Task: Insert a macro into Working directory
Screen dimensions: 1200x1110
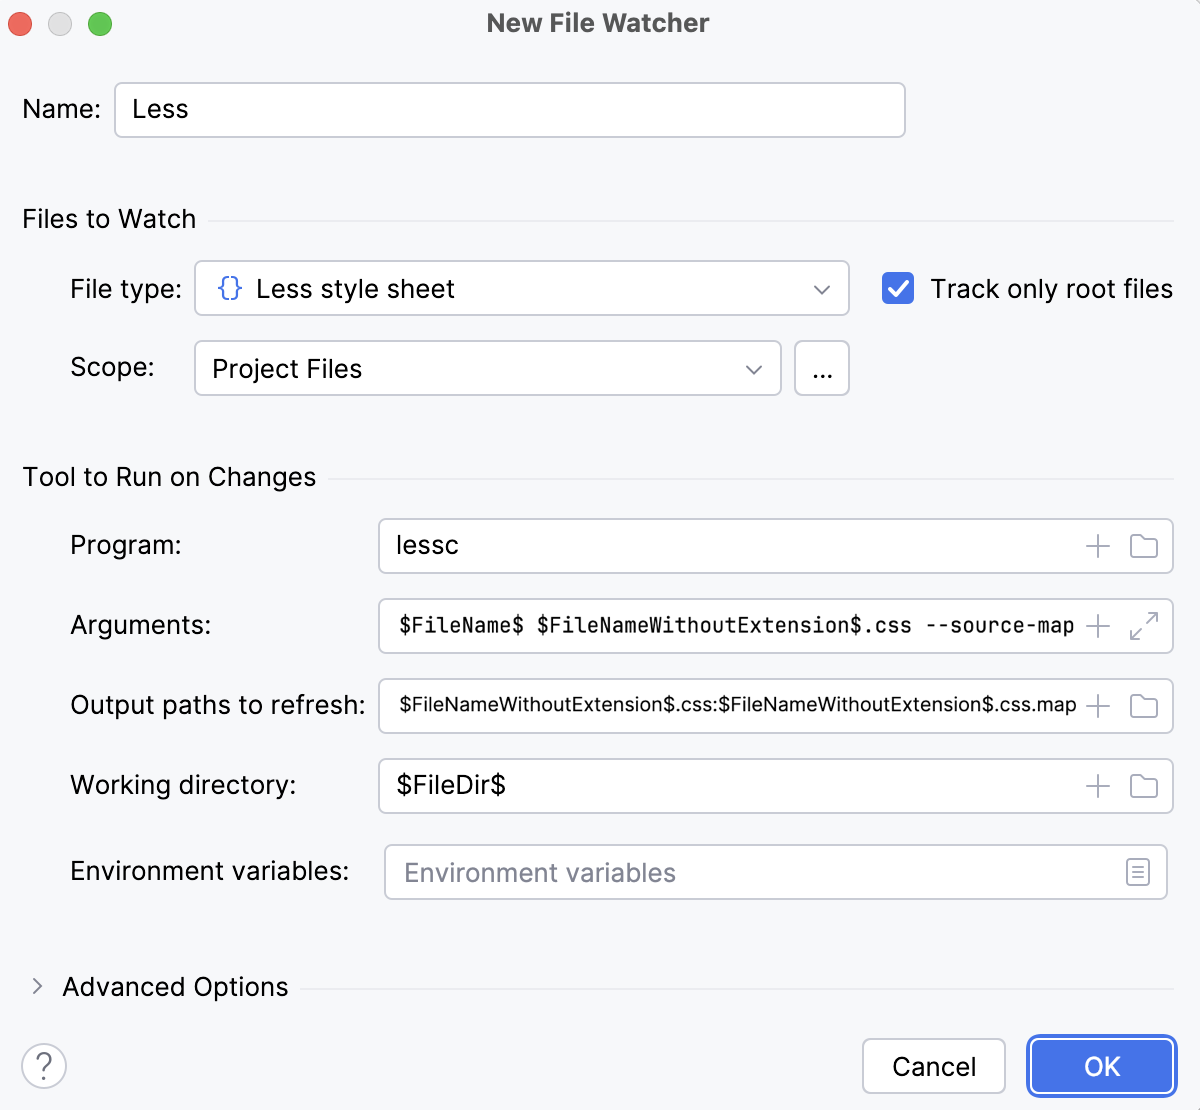Action: click(1097, 786)
